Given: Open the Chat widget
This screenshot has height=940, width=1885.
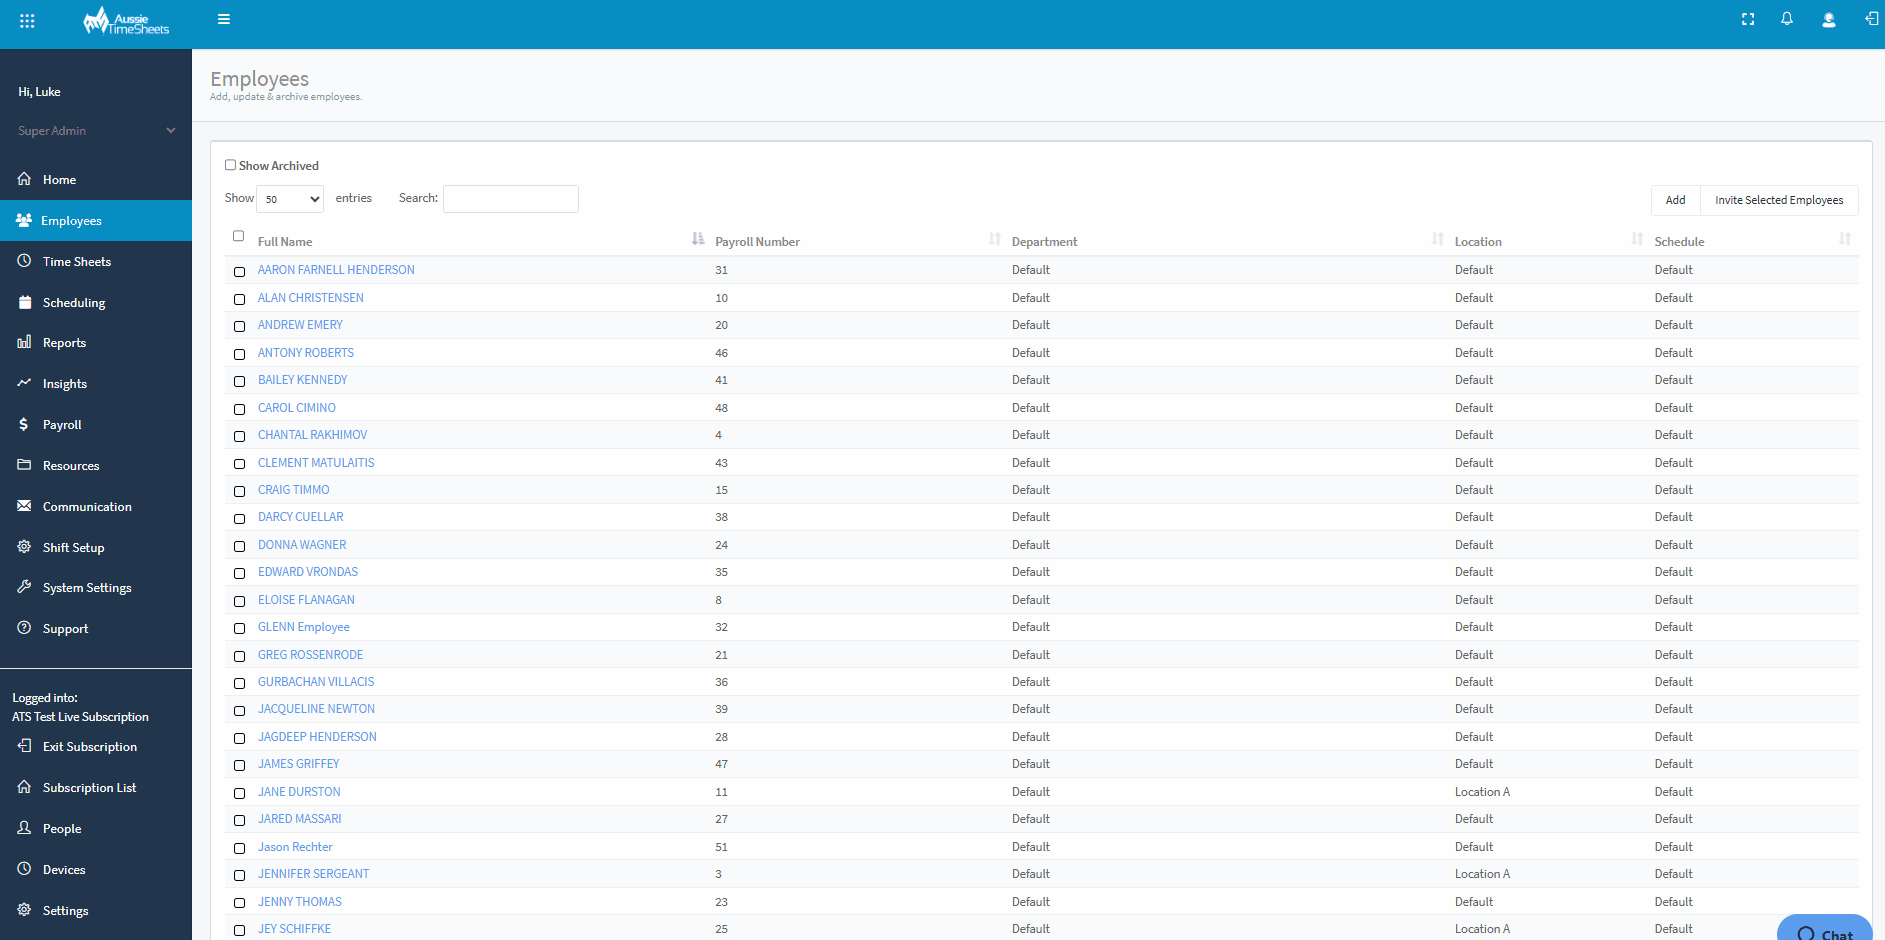Looking at the screenshot, I should pos(1824,930).
